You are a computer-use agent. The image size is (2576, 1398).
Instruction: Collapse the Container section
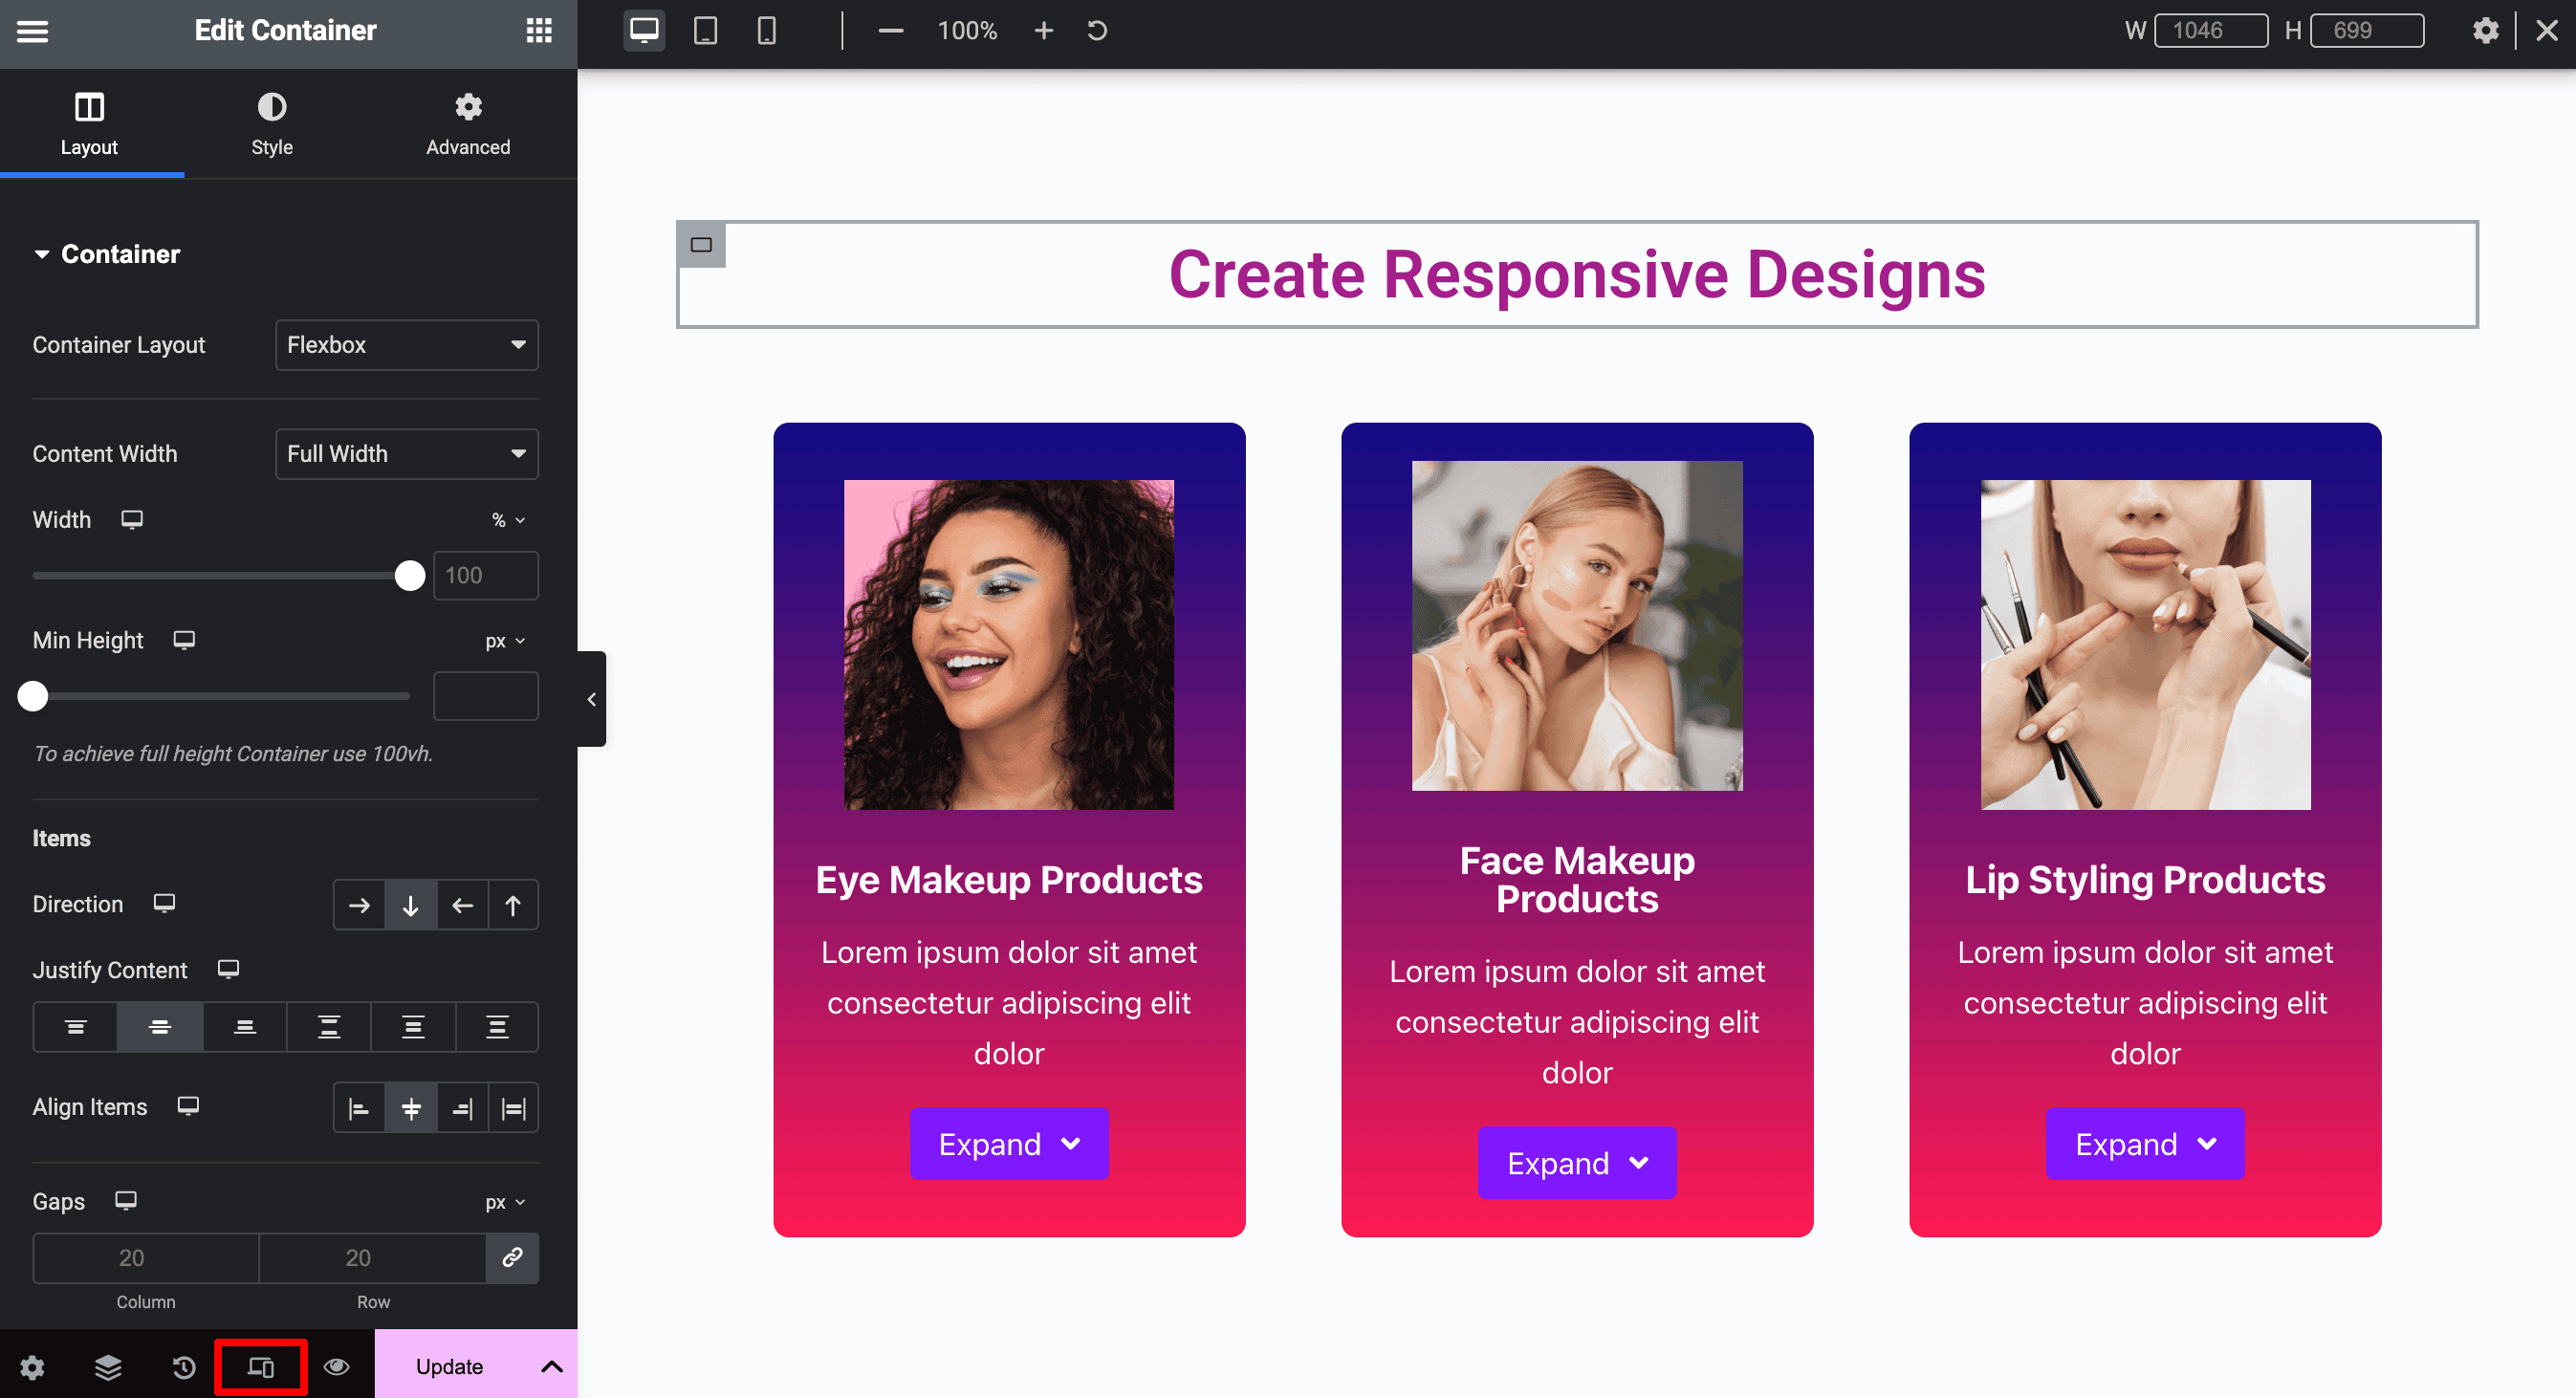coord(106,254)
